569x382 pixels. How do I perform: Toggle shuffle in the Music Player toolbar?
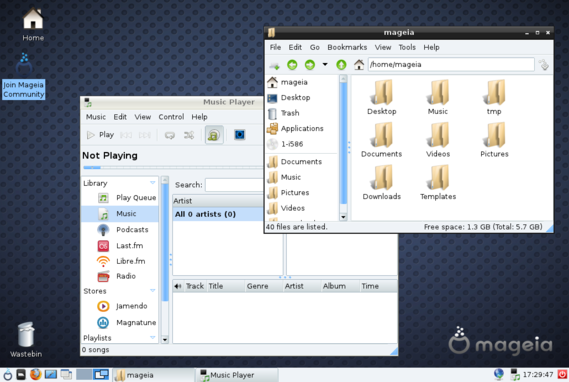189,135
